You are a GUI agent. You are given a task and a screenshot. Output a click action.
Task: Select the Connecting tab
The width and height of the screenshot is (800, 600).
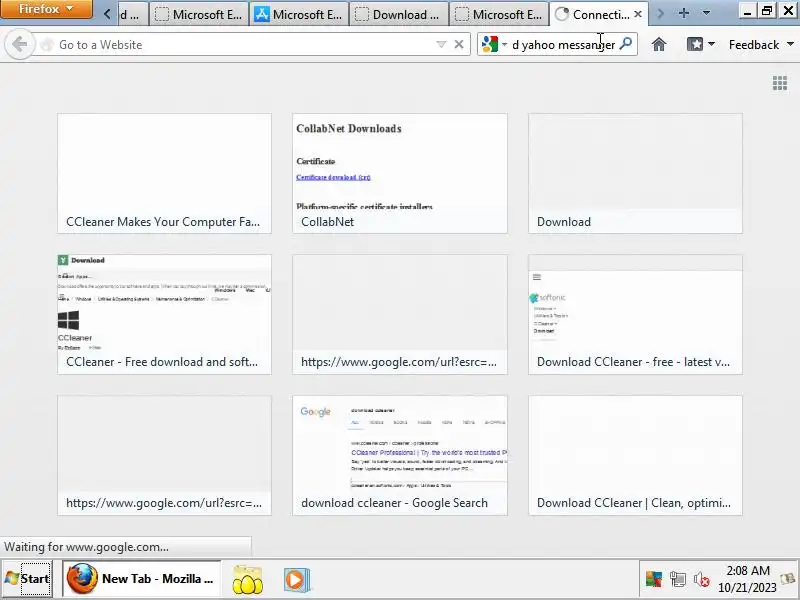(598, 15)
